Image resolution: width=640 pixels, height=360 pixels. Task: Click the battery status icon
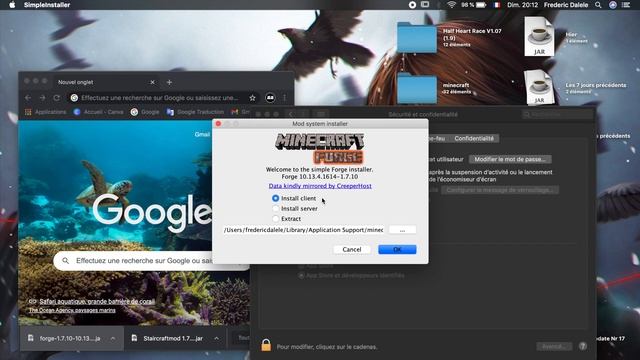coord(481,5)
